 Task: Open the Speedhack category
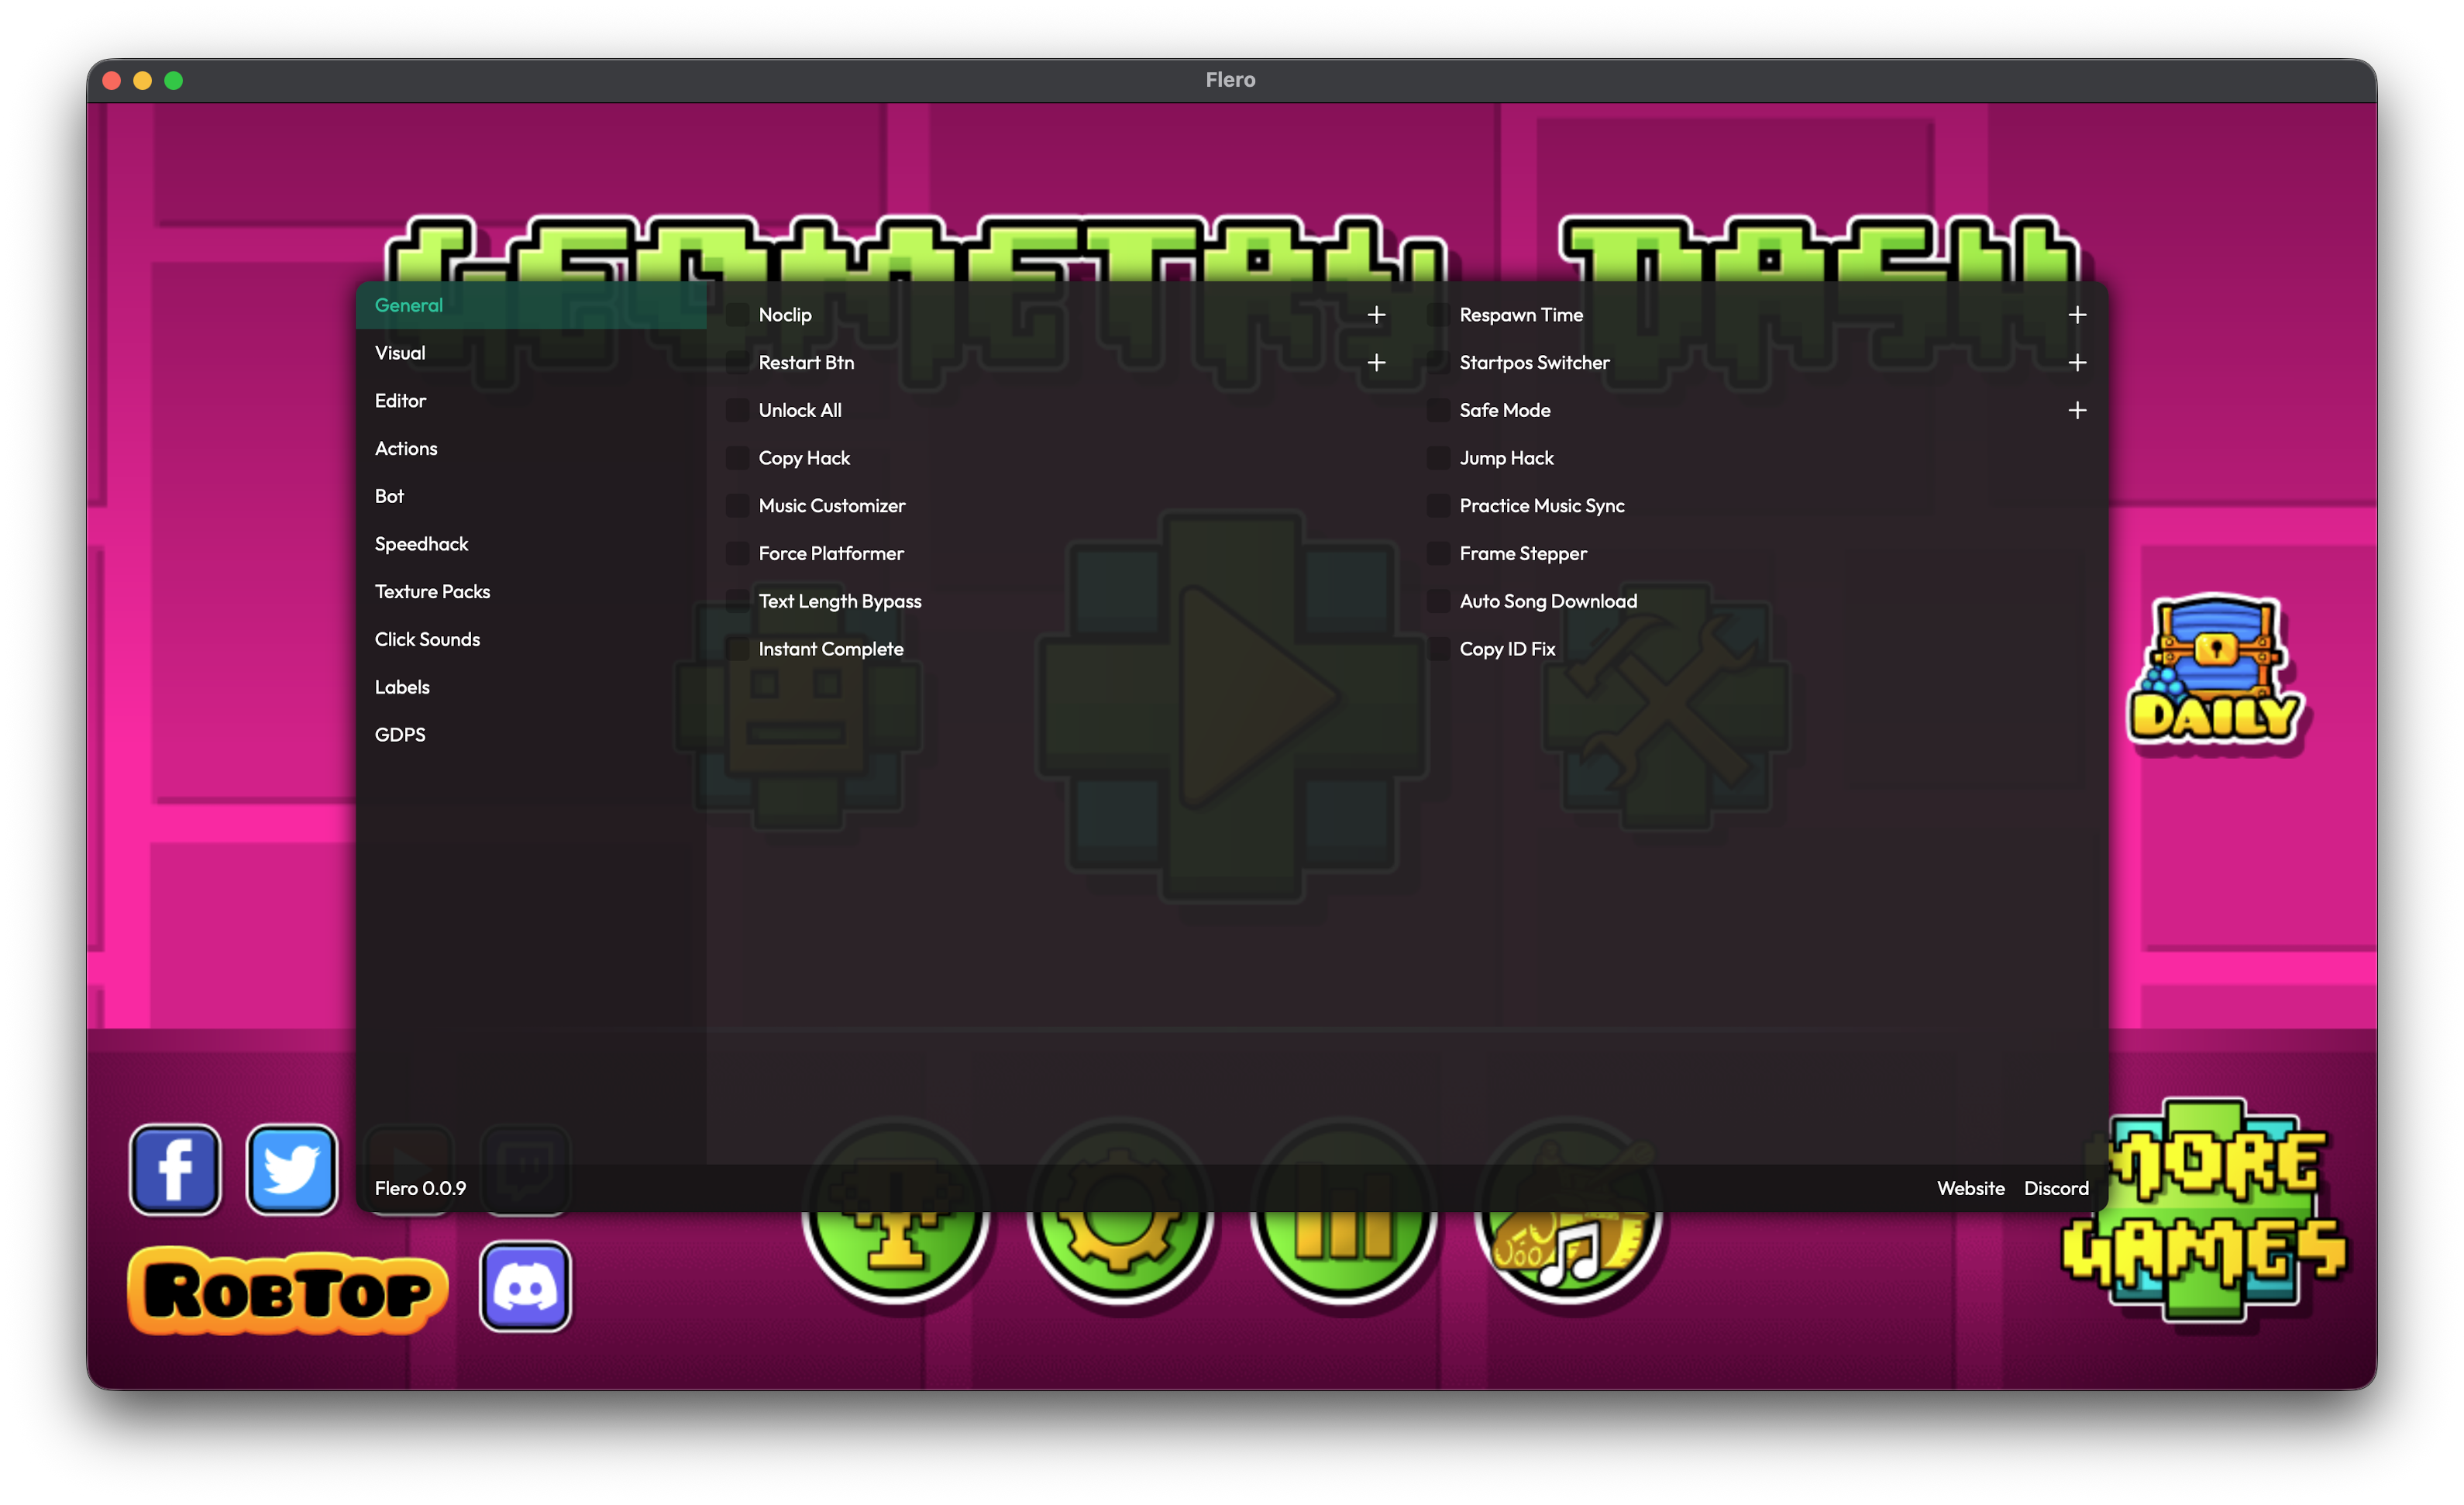tap(531, 544)
